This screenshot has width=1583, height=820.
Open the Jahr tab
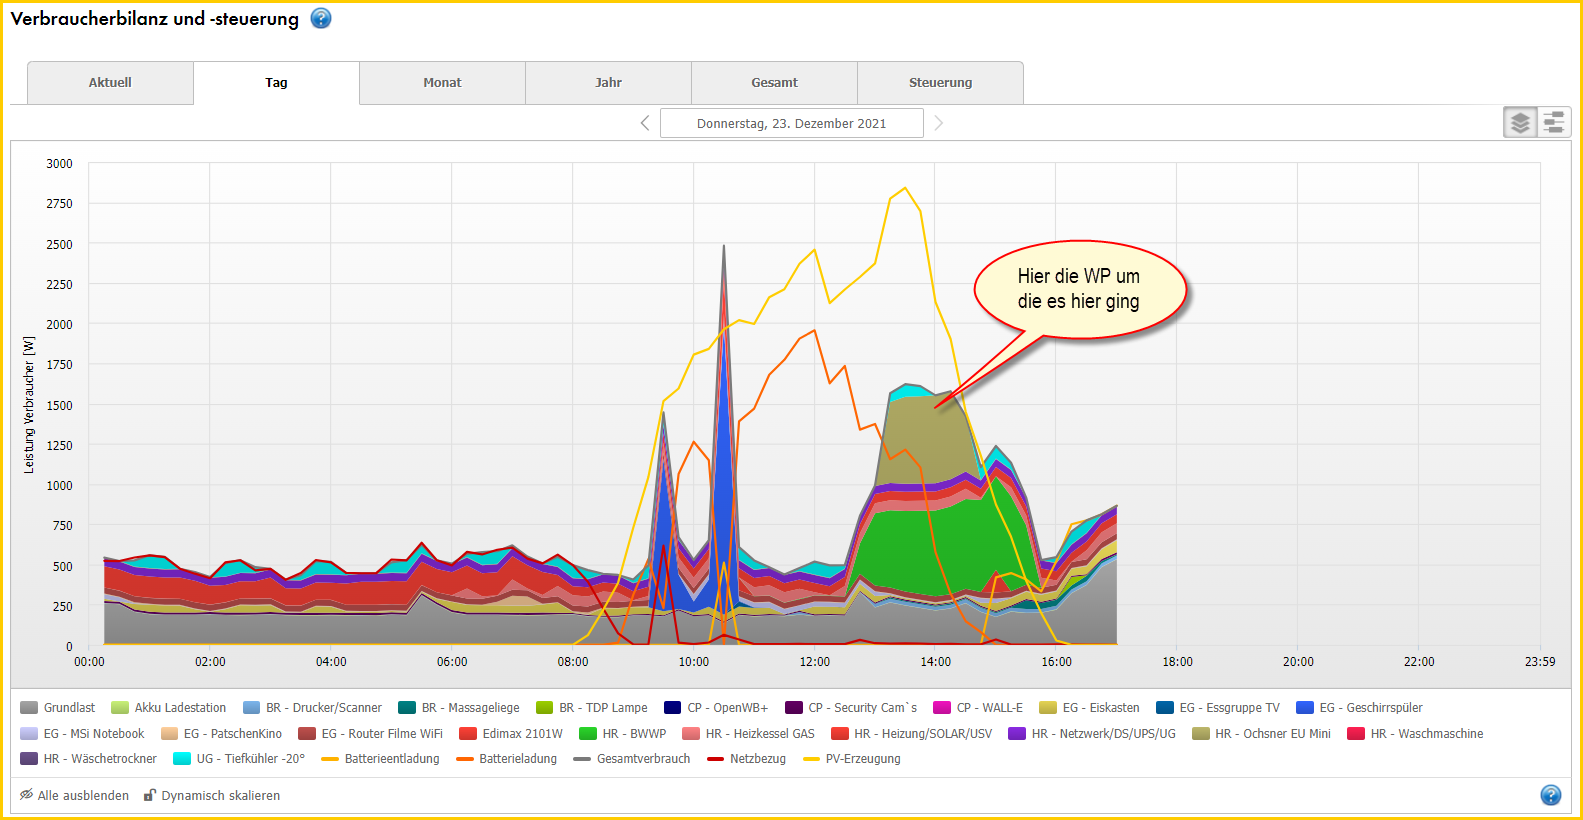[608, 83]
